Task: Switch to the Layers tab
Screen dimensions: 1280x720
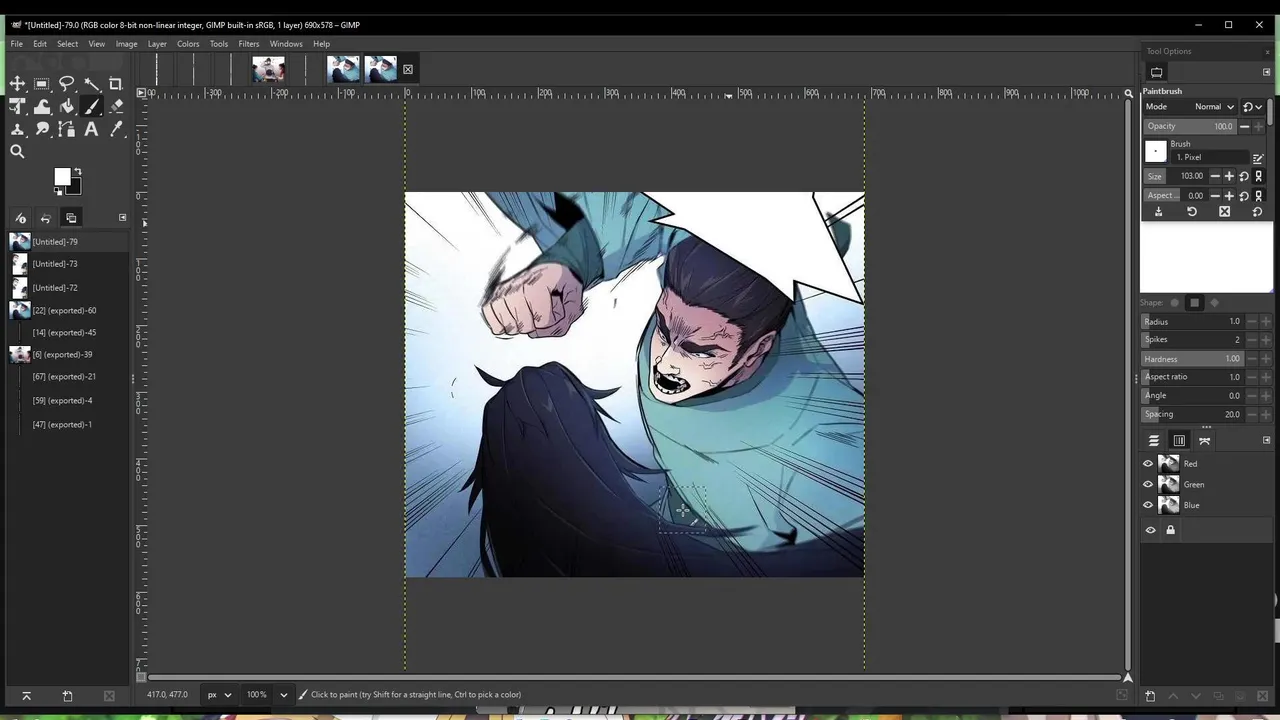Action: click(1154, 441)
